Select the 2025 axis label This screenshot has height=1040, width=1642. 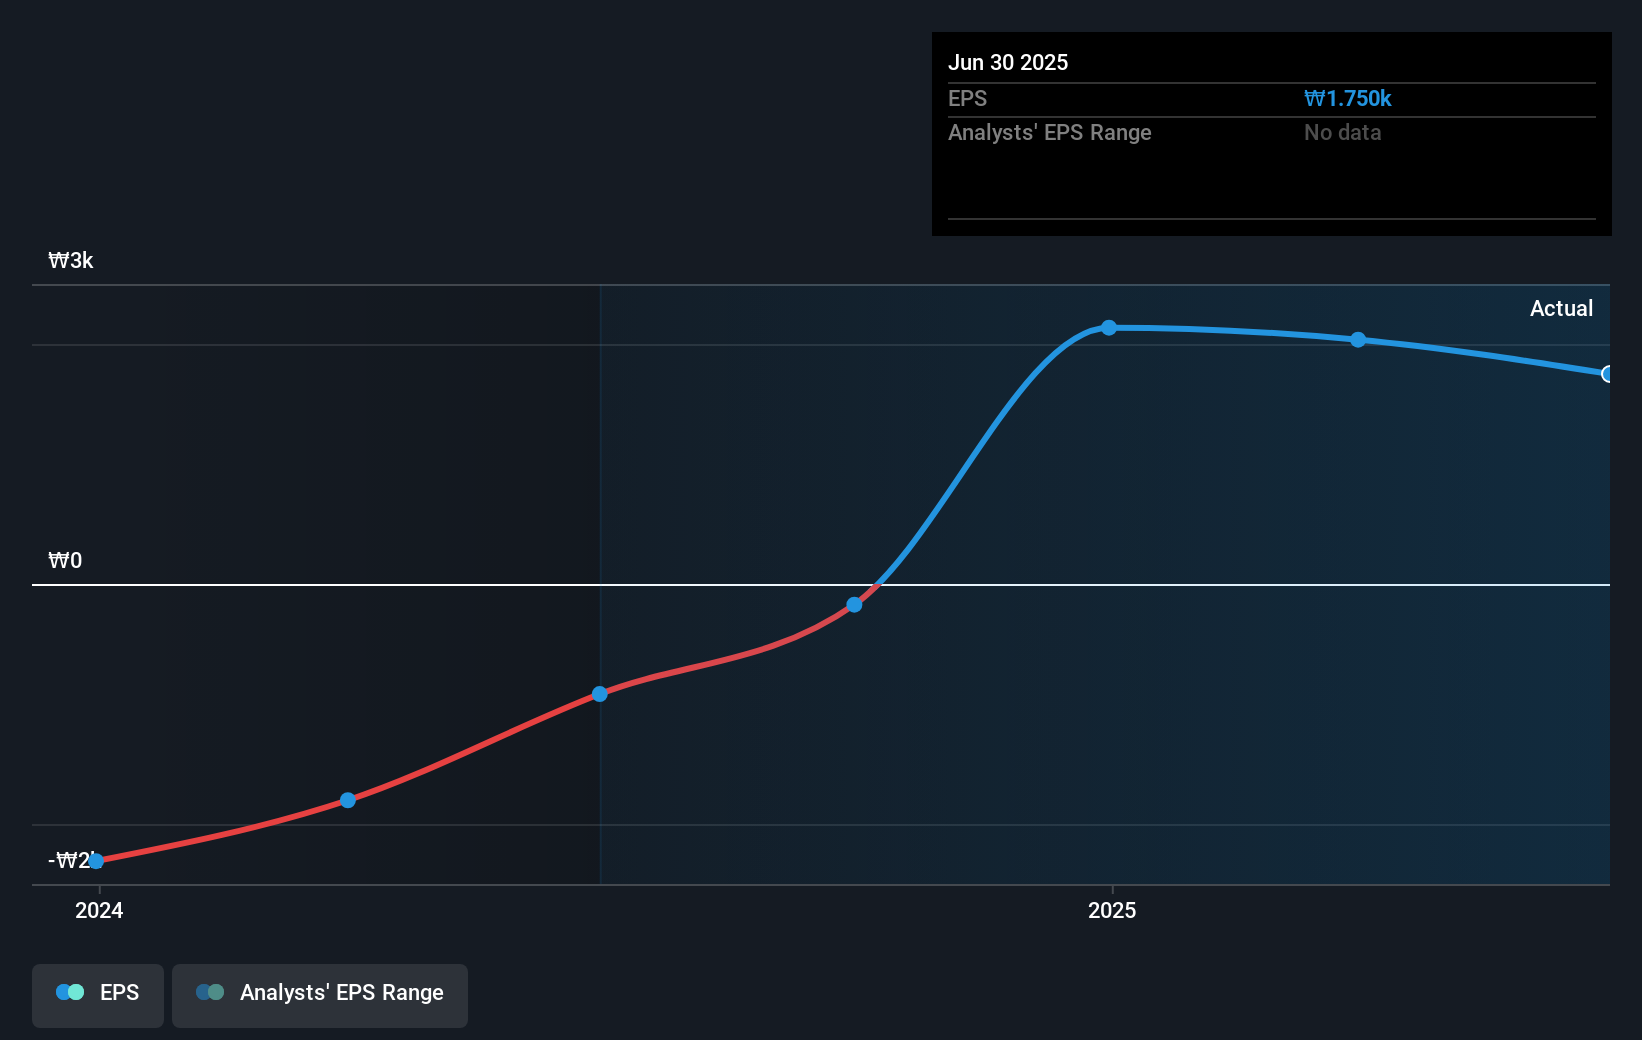(x=1113, y=910)
